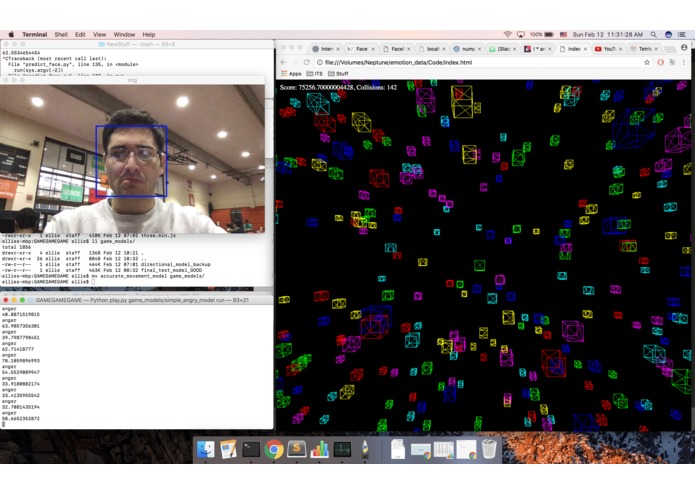The height and width of the screenshot is (494, 695).
Task: Click the Chrome address bar URL
Action: tap(398, 62)
